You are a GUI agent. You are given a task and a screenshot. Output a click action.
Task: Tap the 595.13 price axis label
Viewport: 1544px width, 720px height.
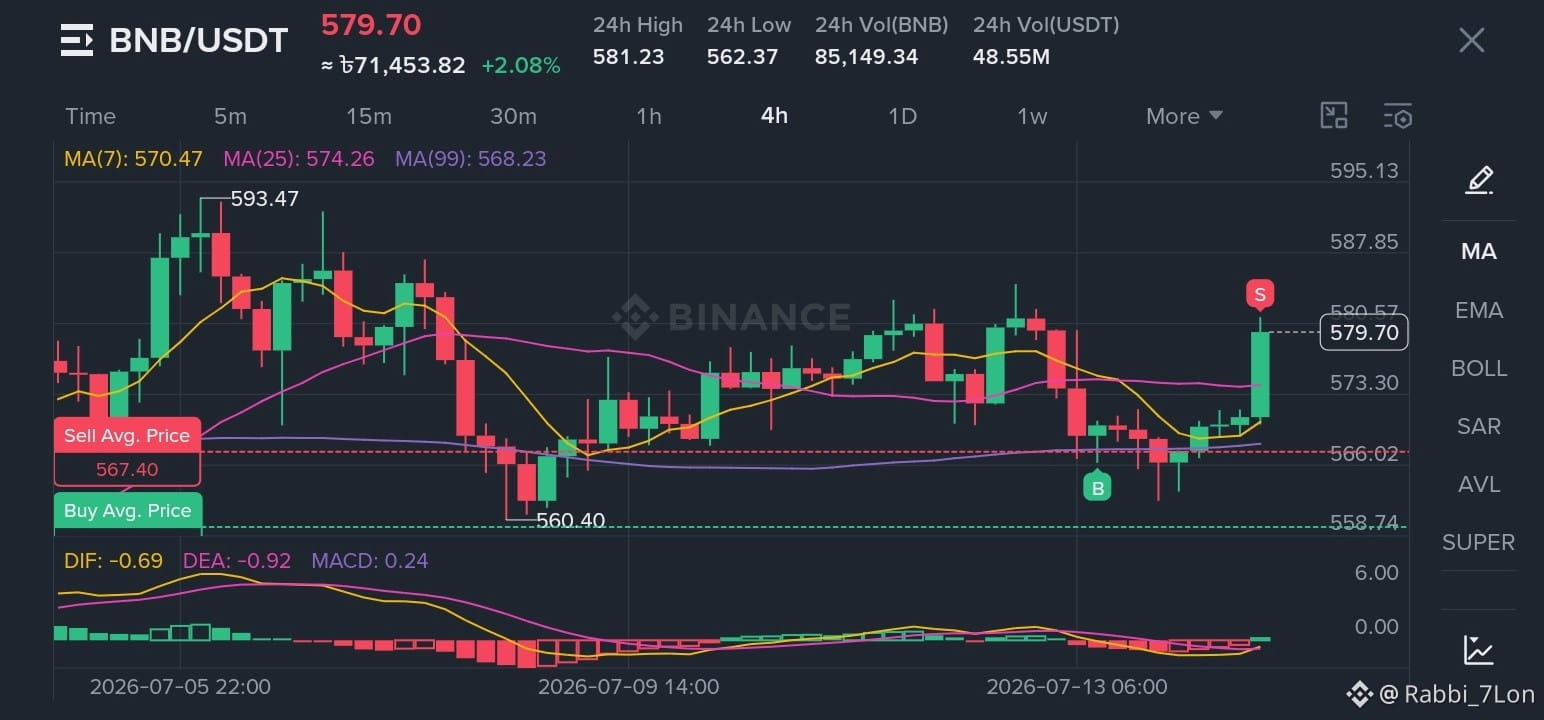pos(1364,170)
